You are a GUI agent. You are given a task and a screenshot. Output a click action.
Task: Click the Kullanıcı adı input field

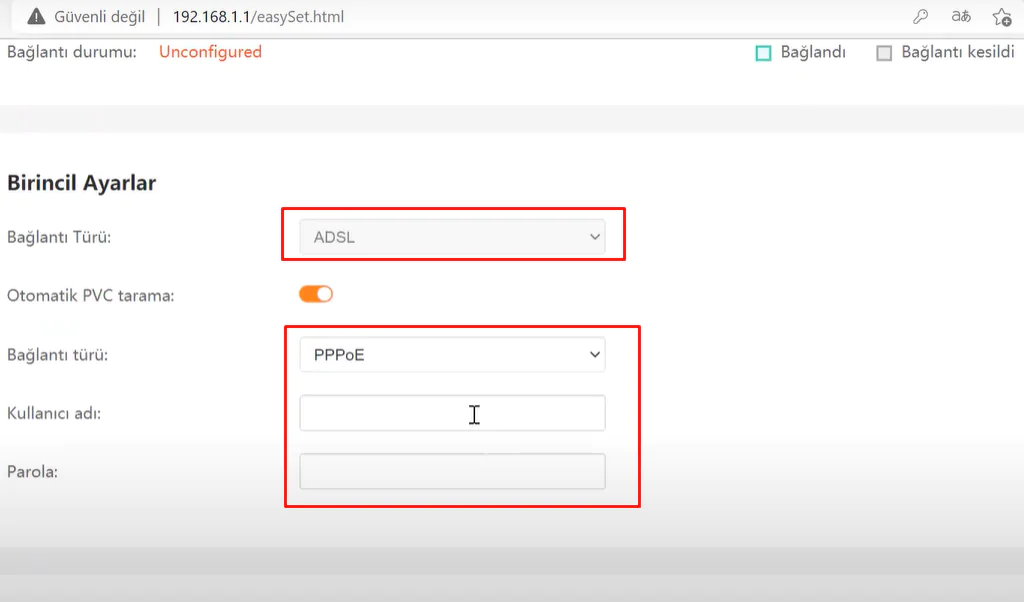pos(452,413)
